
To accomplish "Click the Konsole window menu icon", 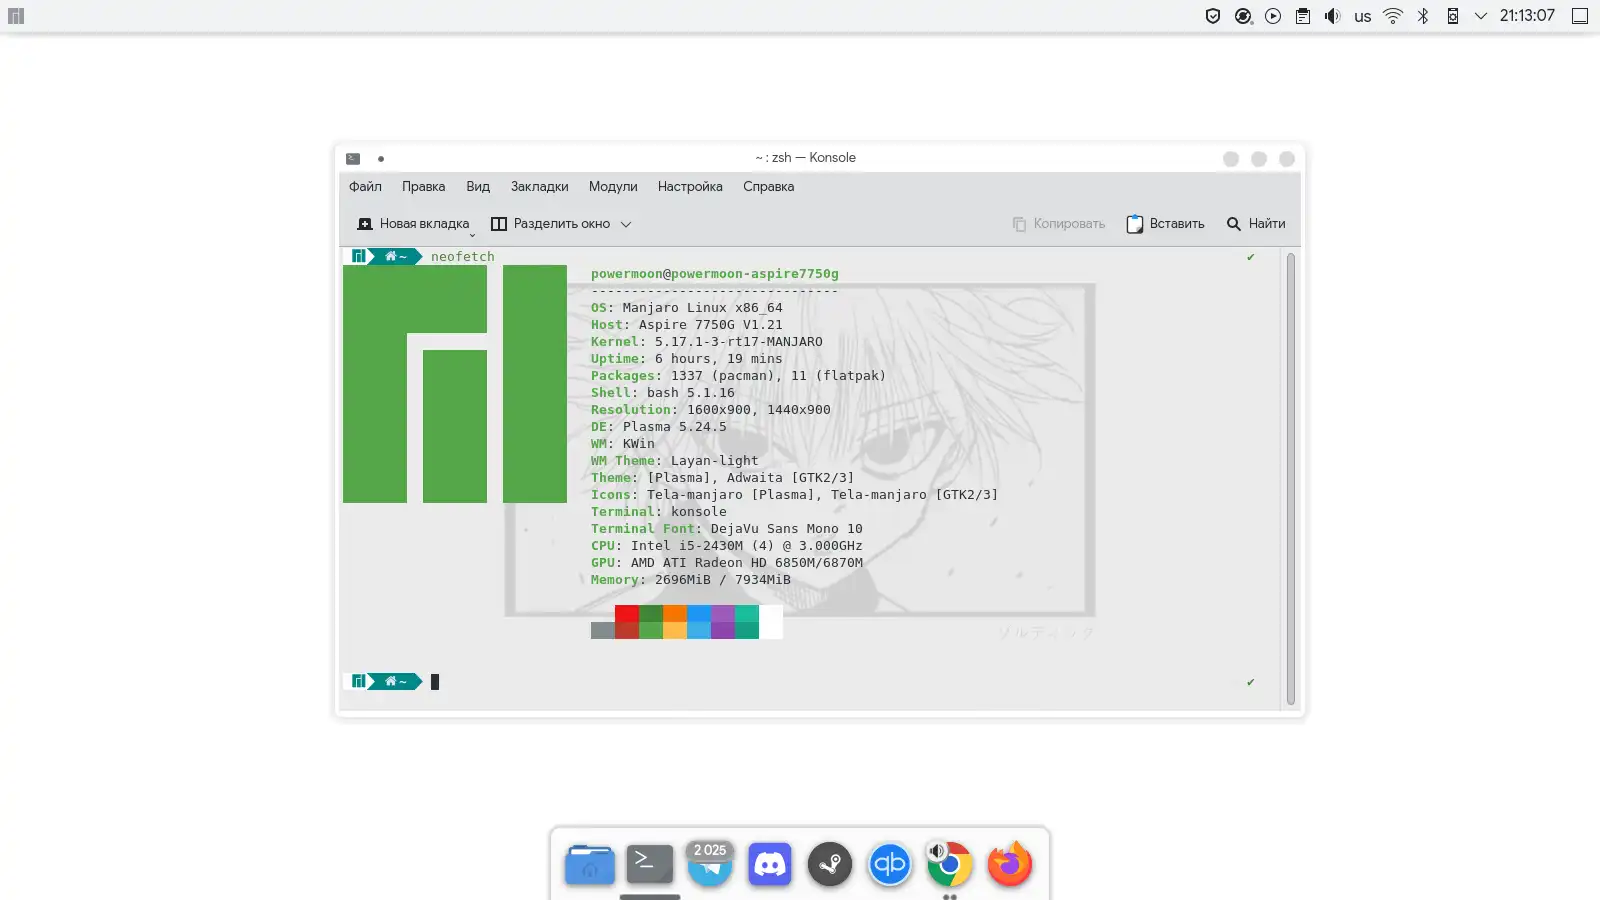I will [353, 158].
